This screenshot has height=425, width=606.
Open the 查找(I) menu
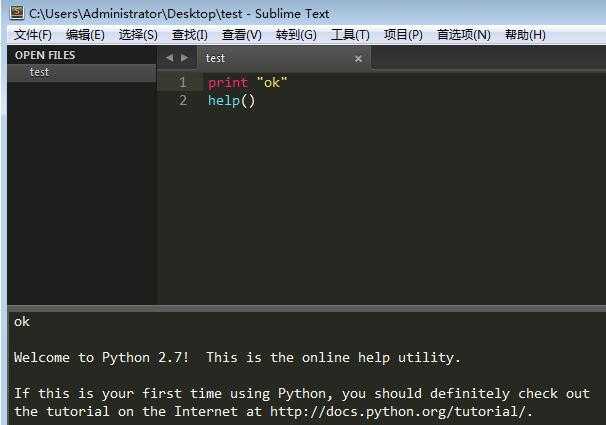pos(189,35)
